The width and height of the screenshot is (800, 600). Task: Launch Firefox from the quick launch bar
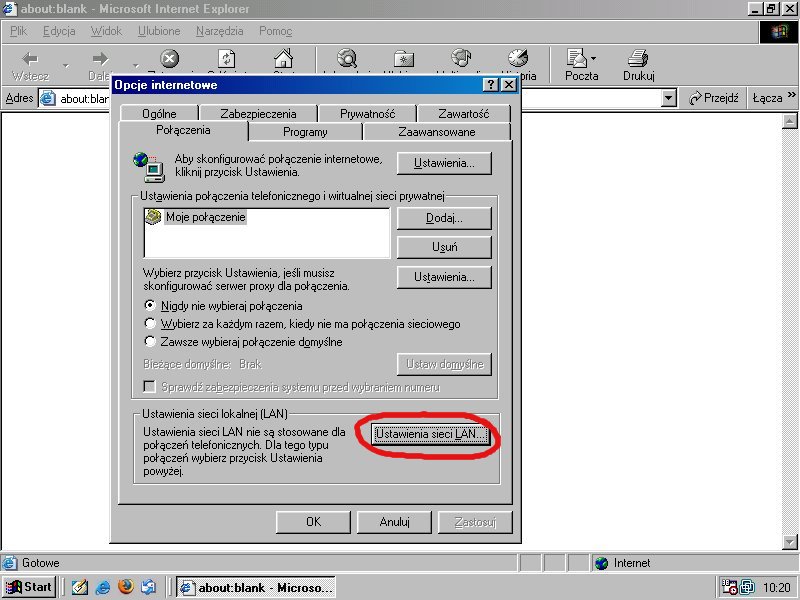(126, 587)
